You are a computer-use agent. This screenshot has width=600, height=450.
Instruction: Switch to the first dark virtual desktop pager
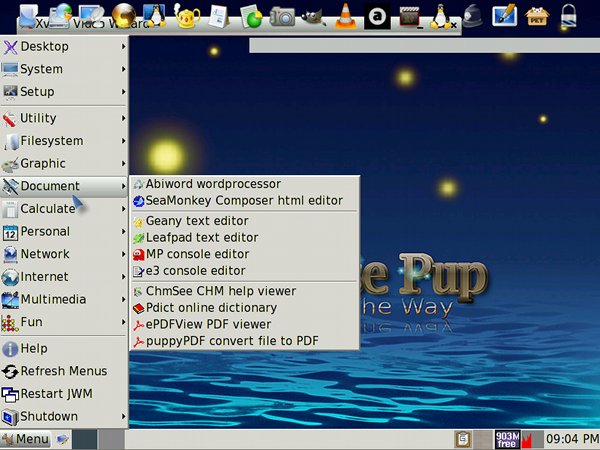click(x=85, y=439)
